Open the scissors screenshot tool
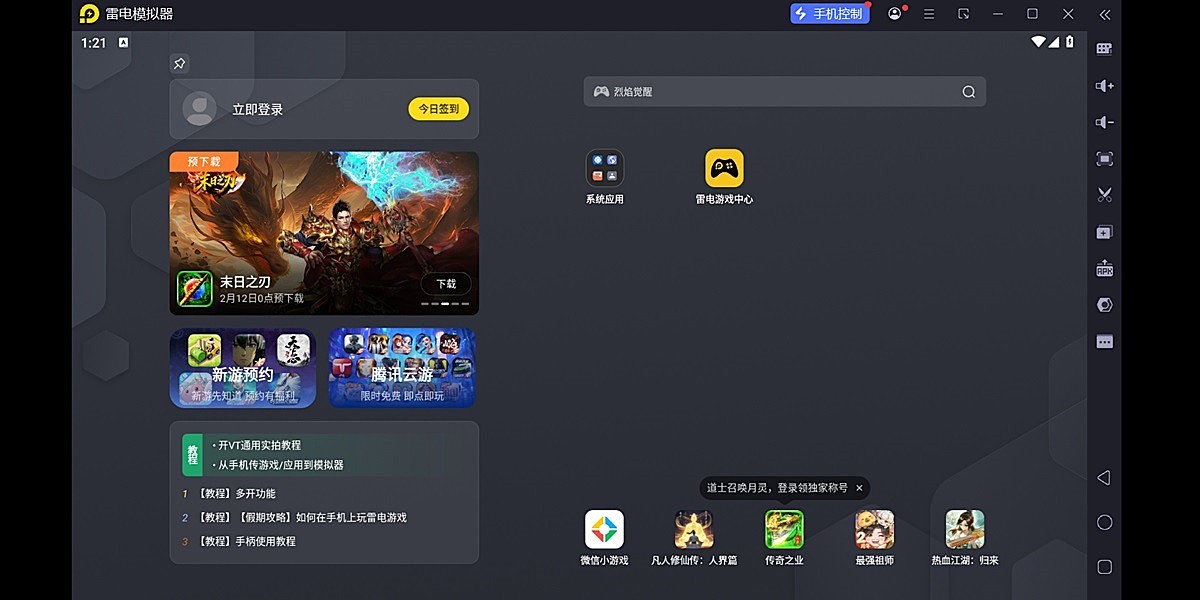The height and width of the screenshot is (600, 1200). point(1104,195)
